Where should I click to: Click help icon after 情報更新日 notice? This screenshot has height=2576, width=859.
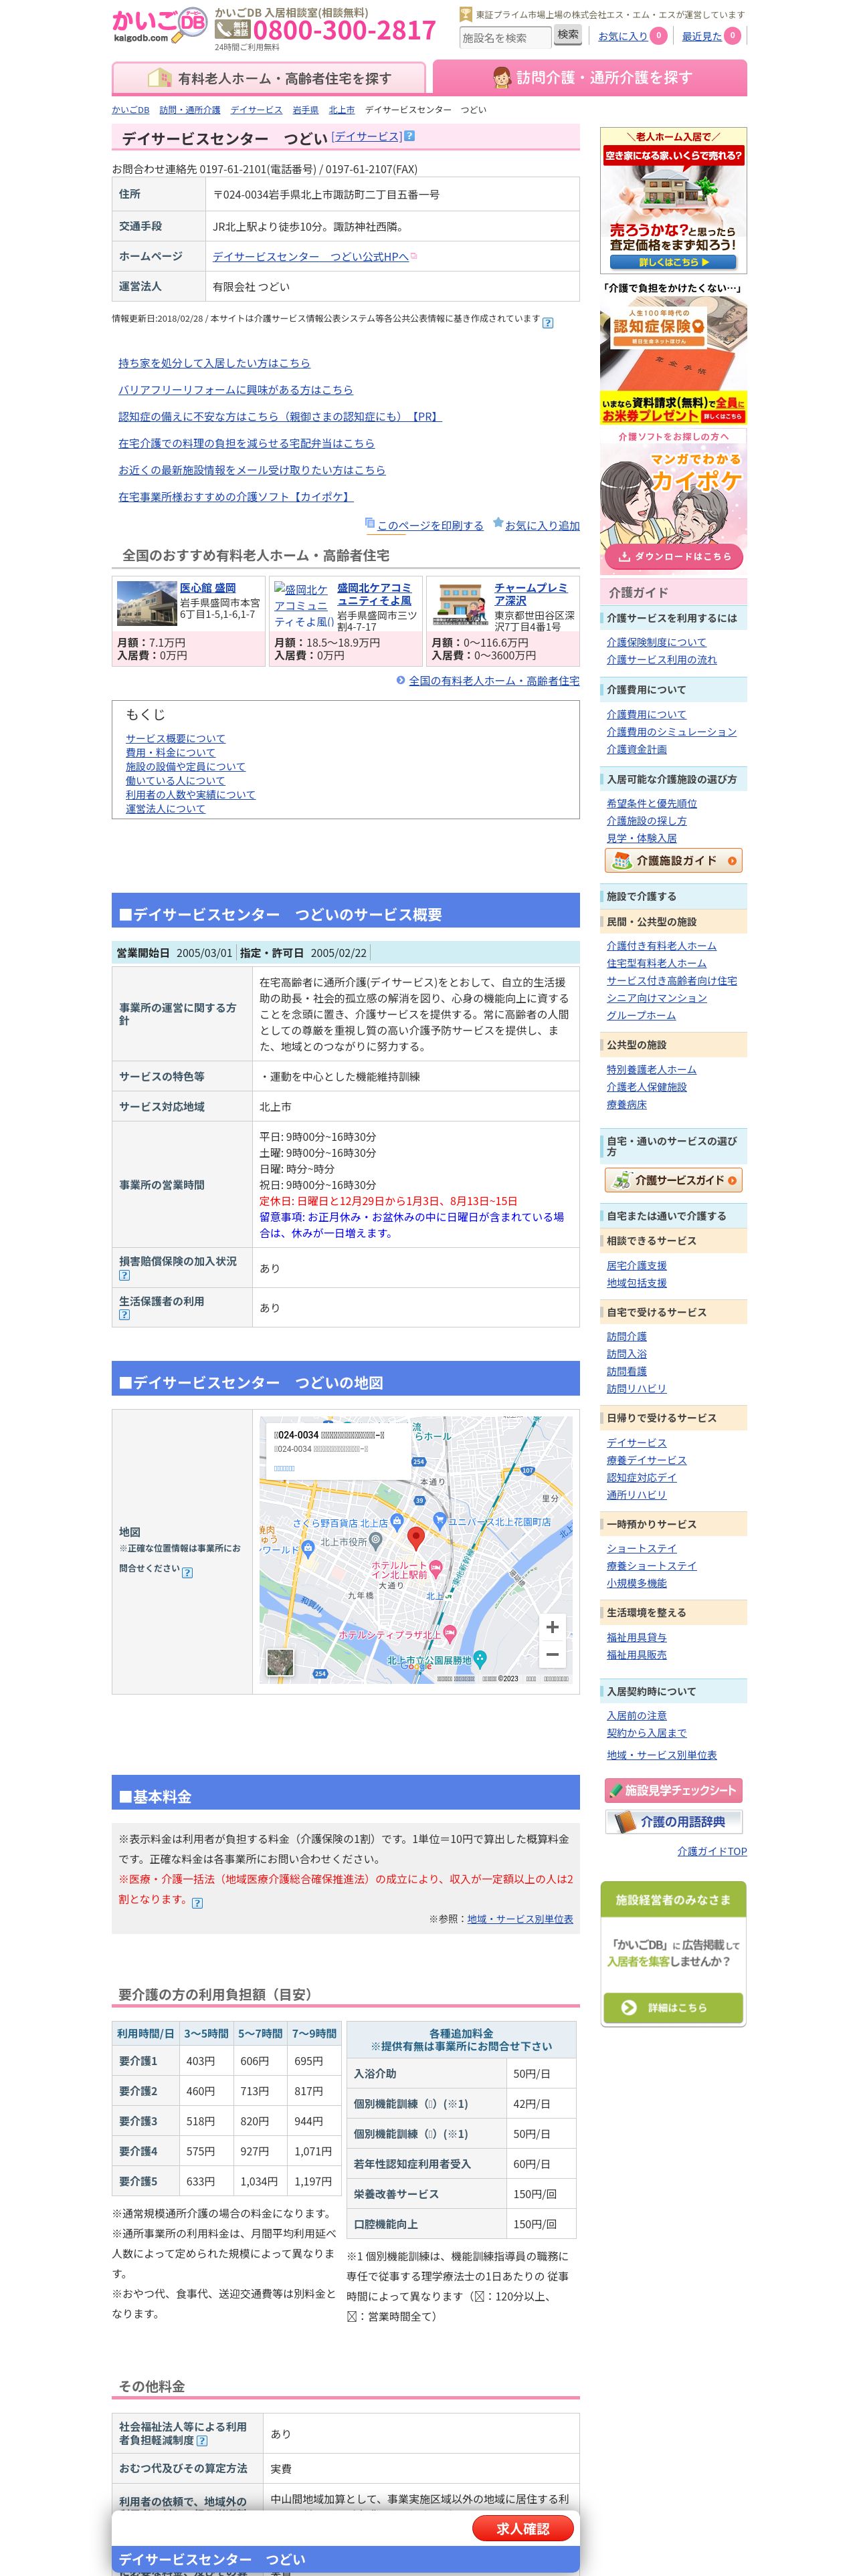click(548, 322)
